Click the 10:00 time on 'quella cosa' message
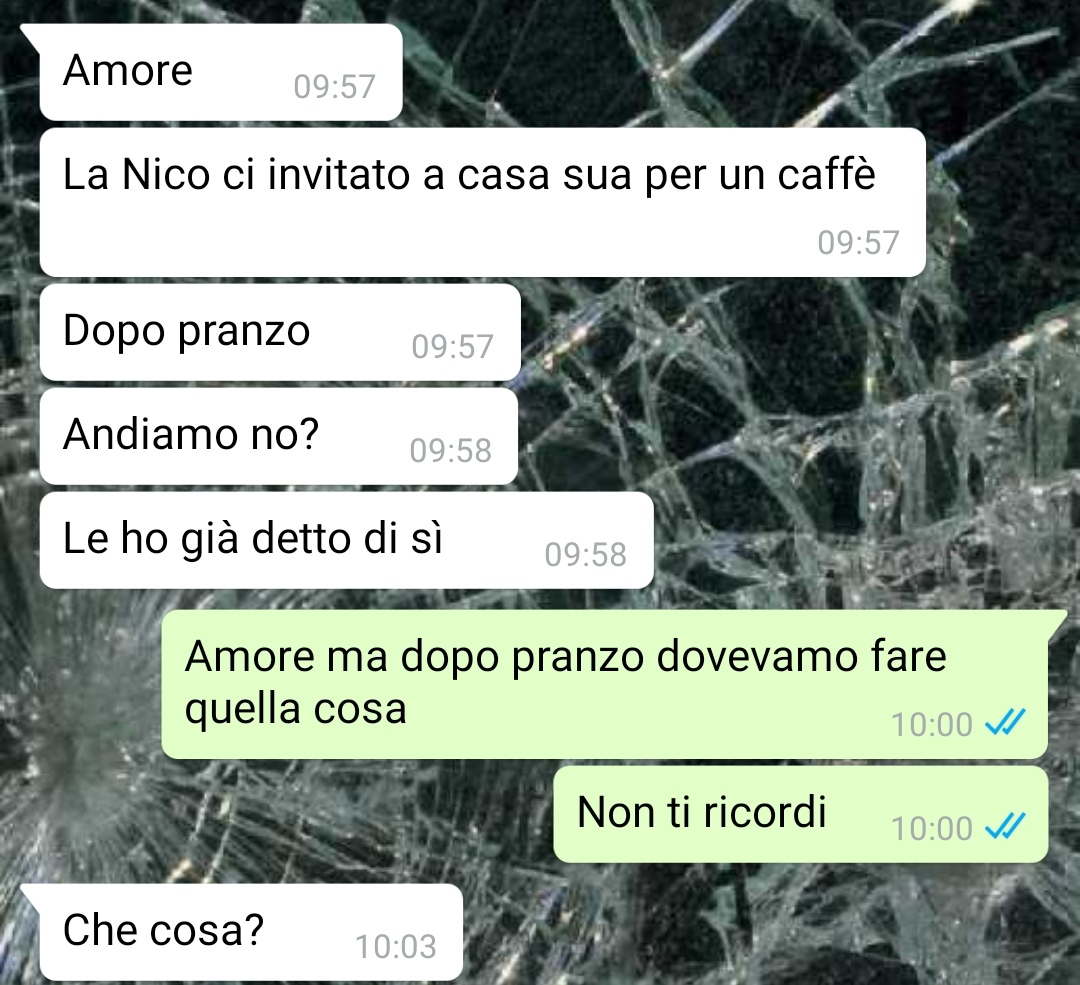This screenshot has width=1080, height=985. click(932, 725)
